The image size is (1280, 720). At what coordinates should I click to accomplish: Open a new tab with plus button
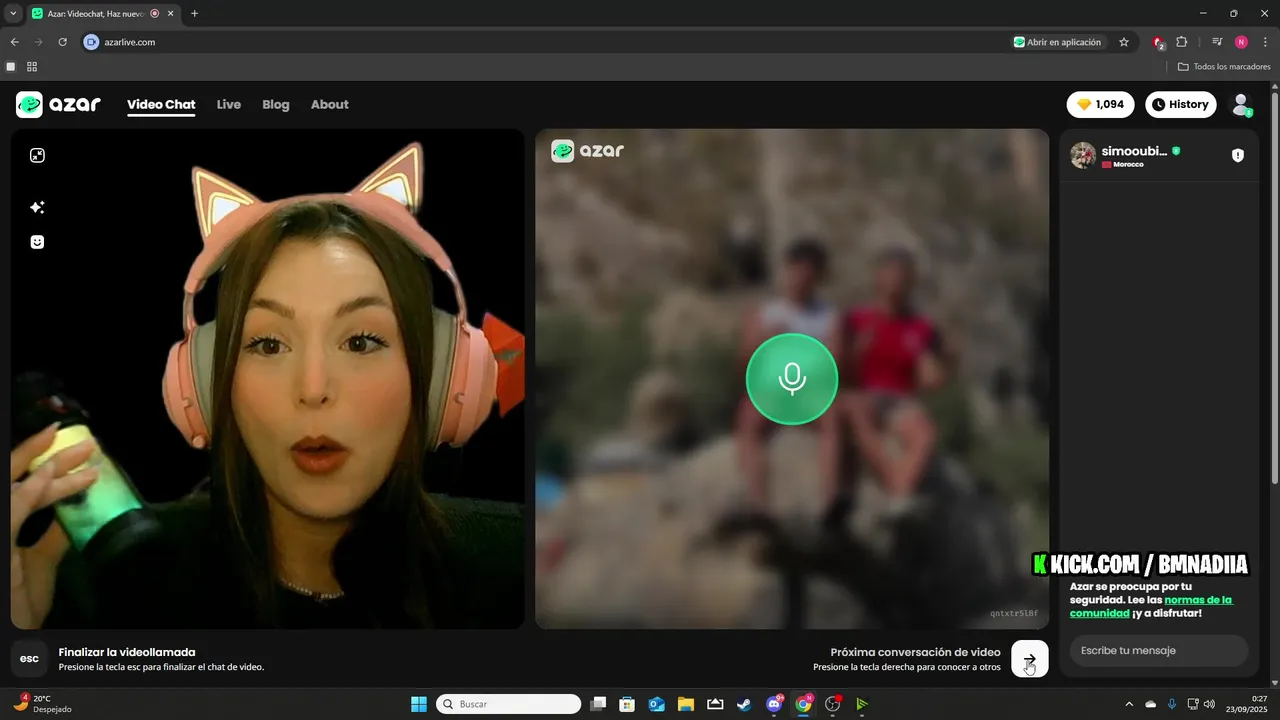(x=194, y=14)
